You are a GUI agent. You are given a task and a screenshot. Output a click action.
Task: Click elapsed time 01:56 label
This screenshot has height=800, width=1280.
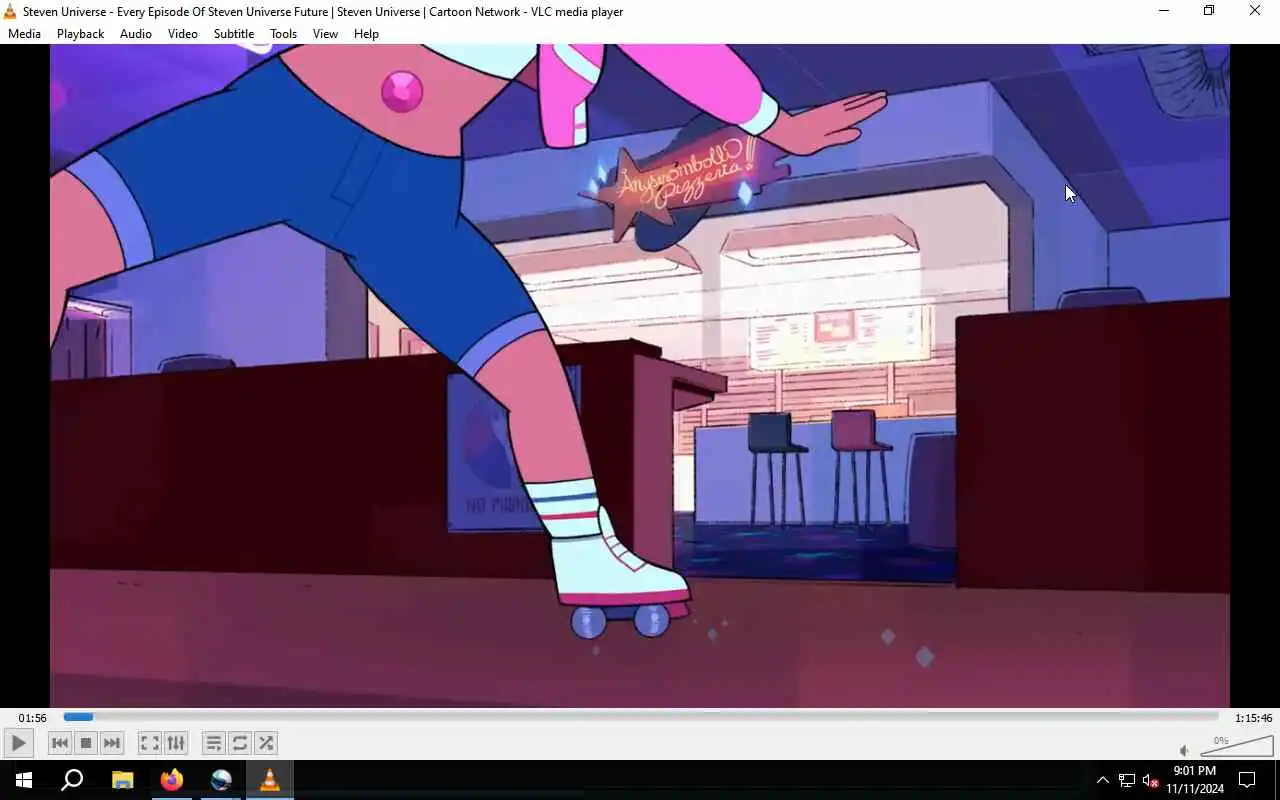coord(32,718)
